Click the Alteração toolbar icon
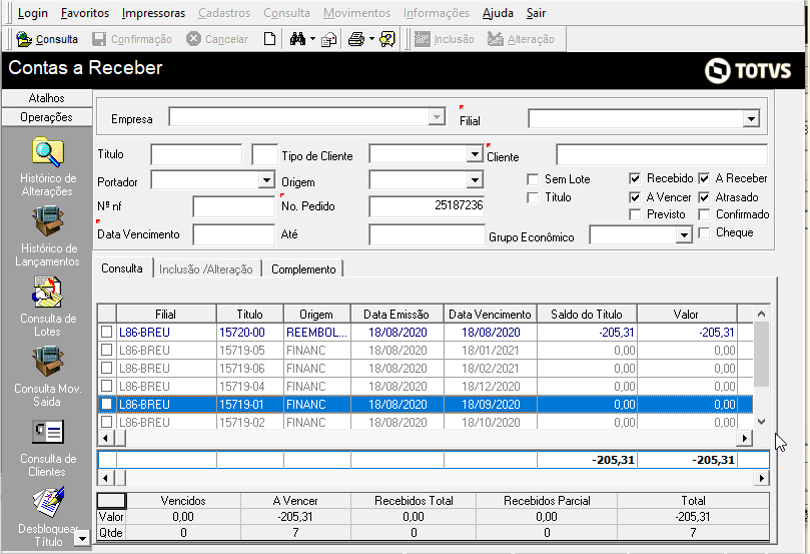 pyautogui.click(x=495, y=39)
